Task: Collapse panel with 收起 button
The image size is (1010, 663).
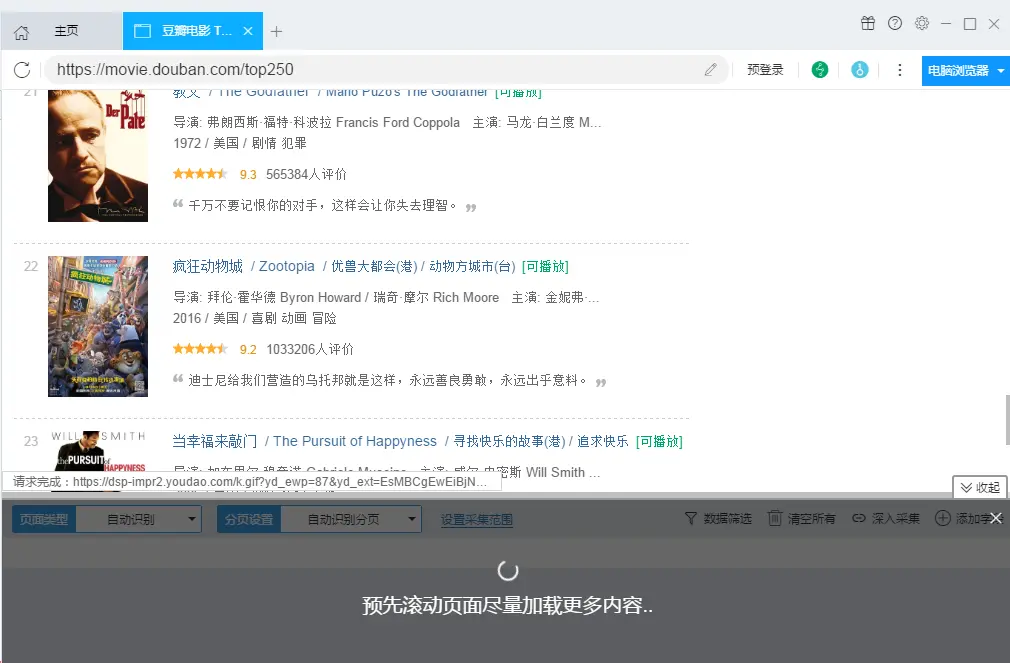Action: click(x=980, y=487)
